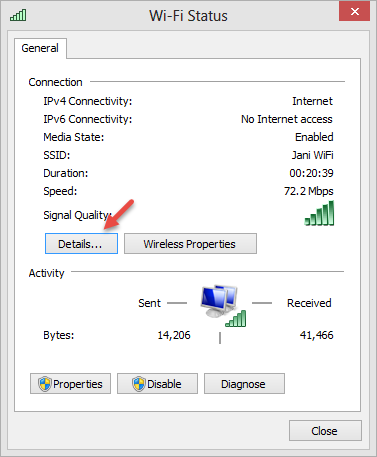
Task: Click the Signal Quality label
Action: pos(77,215)
